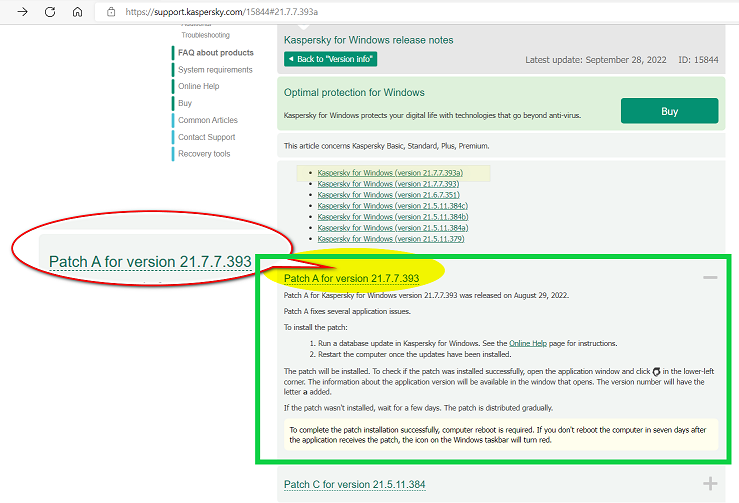This screenshot has height=503, width=739.
Task: Go to the browser home icon
Action: (x=77, y=12)
